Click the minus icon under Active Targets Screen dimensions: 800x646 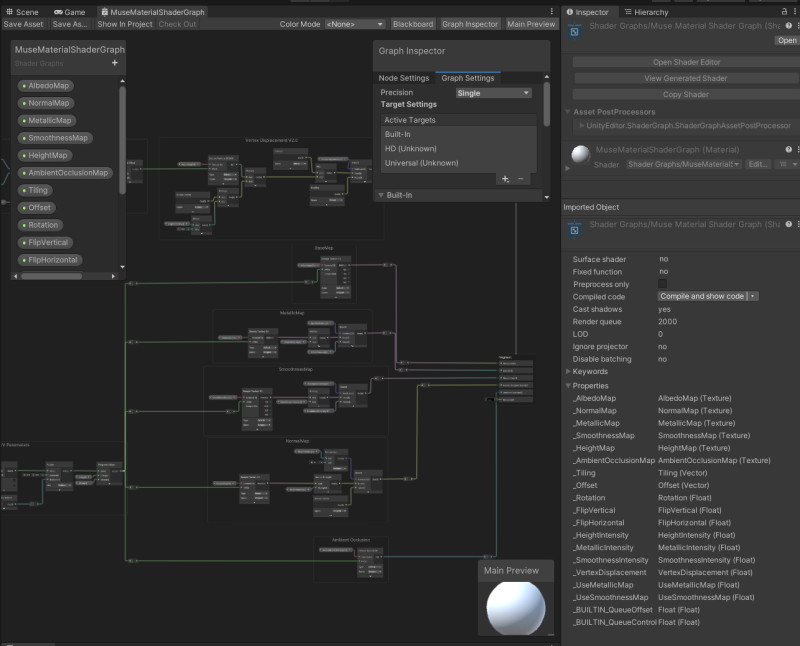tap(521, 180)
